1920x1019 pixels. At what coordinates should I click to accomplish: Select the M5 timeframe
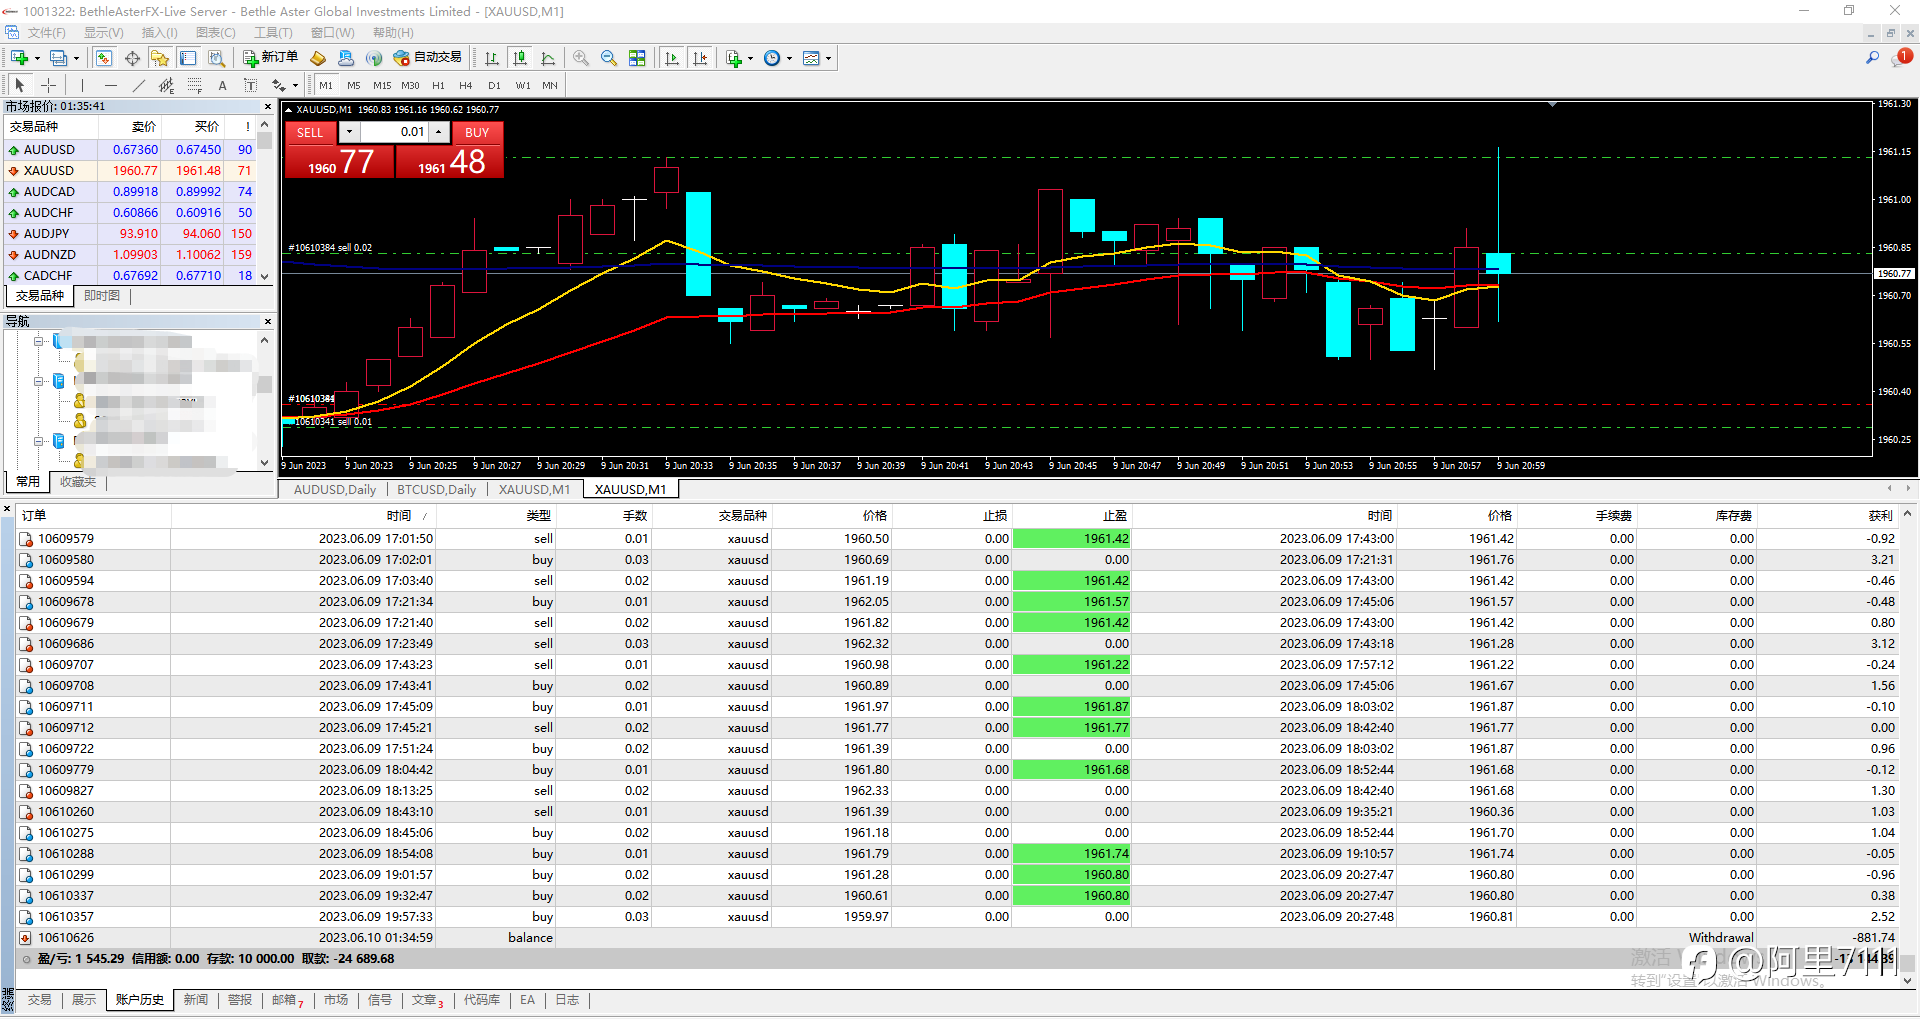point(354,85)
